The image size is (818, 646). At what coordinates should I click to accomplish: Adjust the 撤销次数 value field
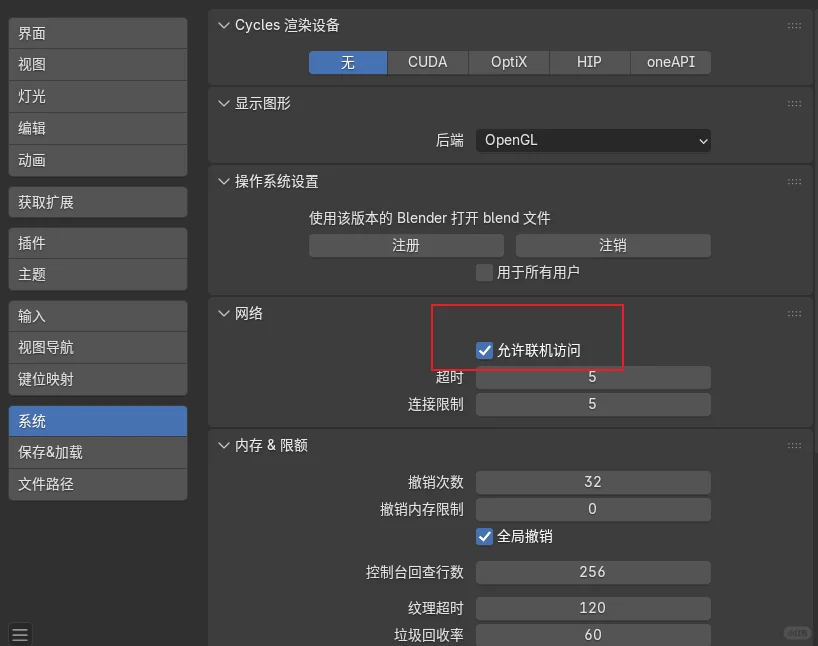coord(593,482)
